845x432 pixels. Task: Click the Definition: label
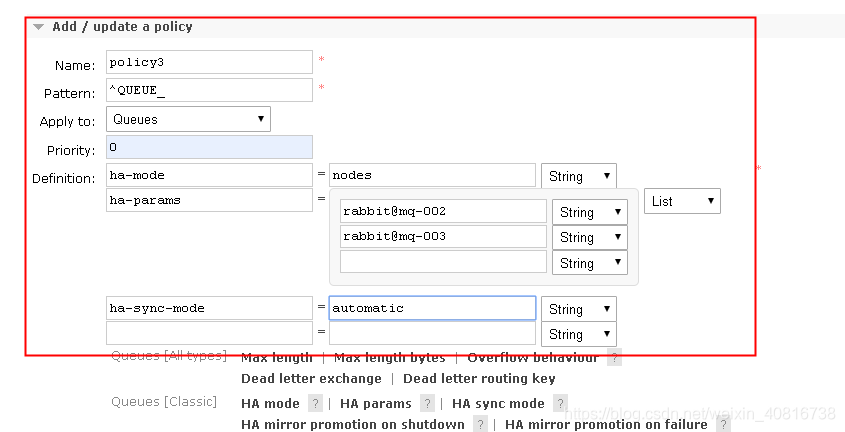[x=64, y=178]
